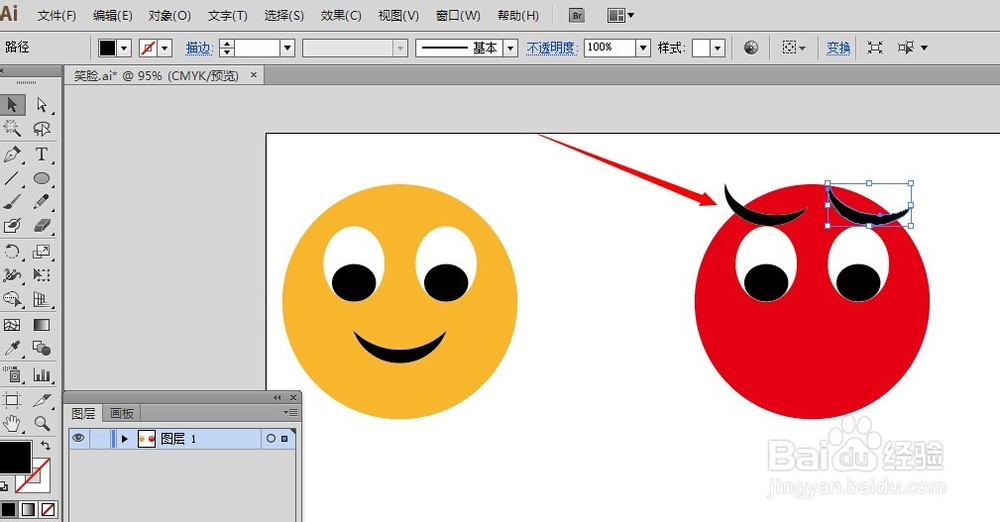Select the Lasso tool
1000x522 pixels.
coord(42,129)
